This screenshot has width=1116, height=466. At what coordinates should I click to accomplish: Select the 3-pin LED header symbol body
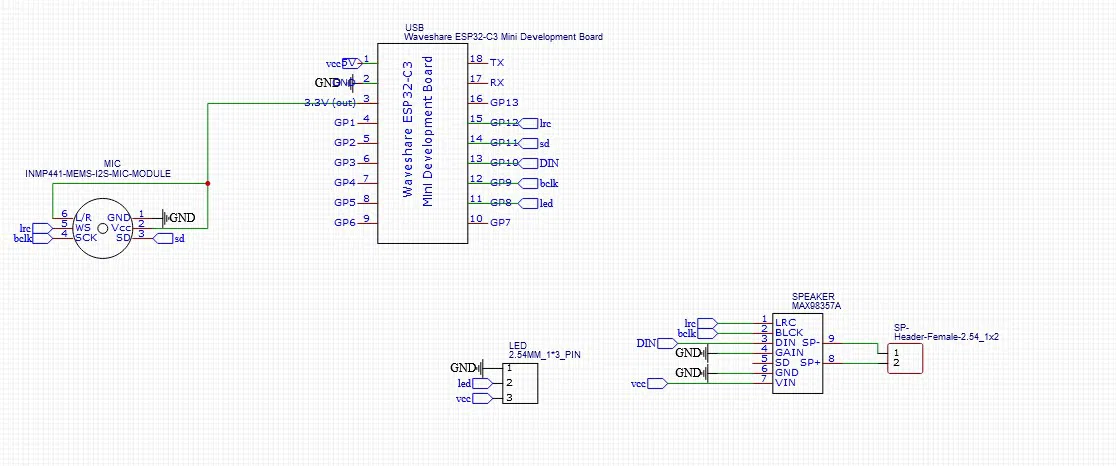(x=520, y=383)
